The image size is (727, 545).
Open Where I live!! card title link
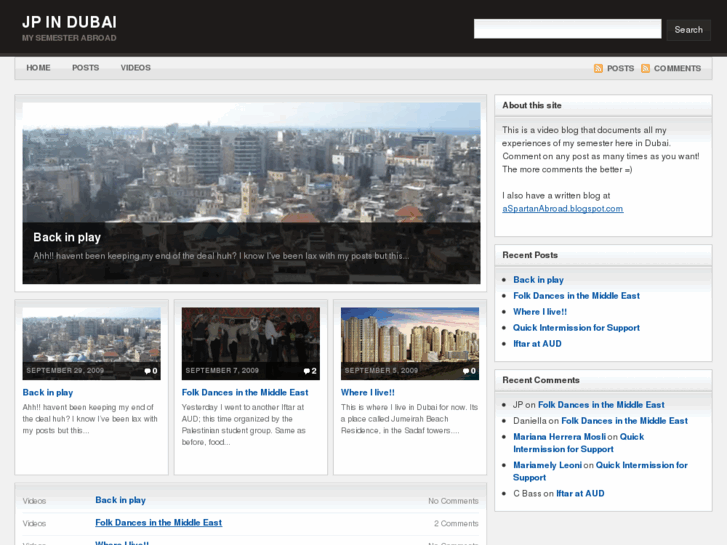(368, 392)
